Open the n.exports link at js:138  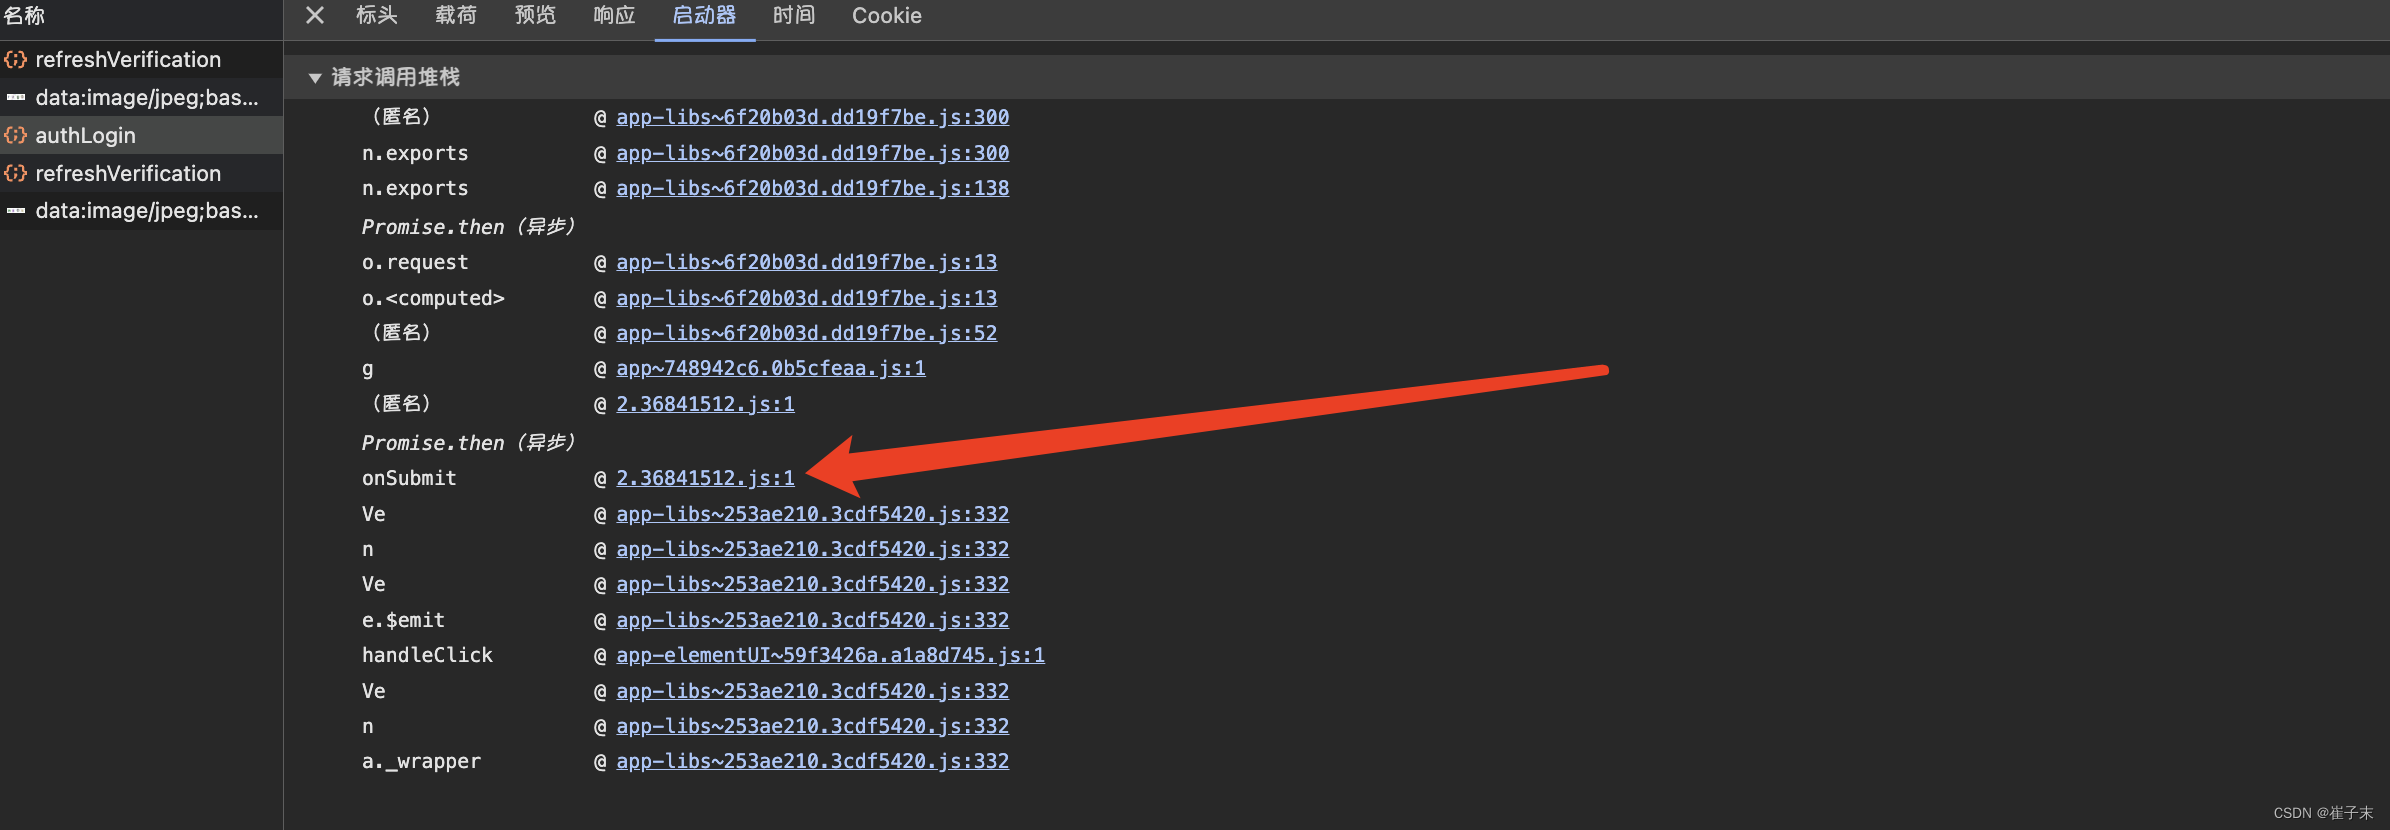coord(812,188)
